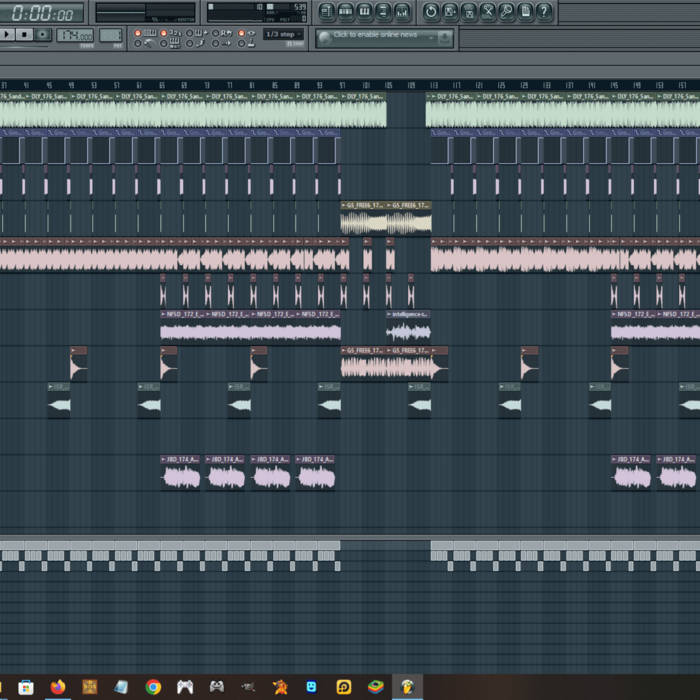Viewport: 700px width, 700px height.
Task: Expand the online news panel arrow
Action: (x=444, y=37)
